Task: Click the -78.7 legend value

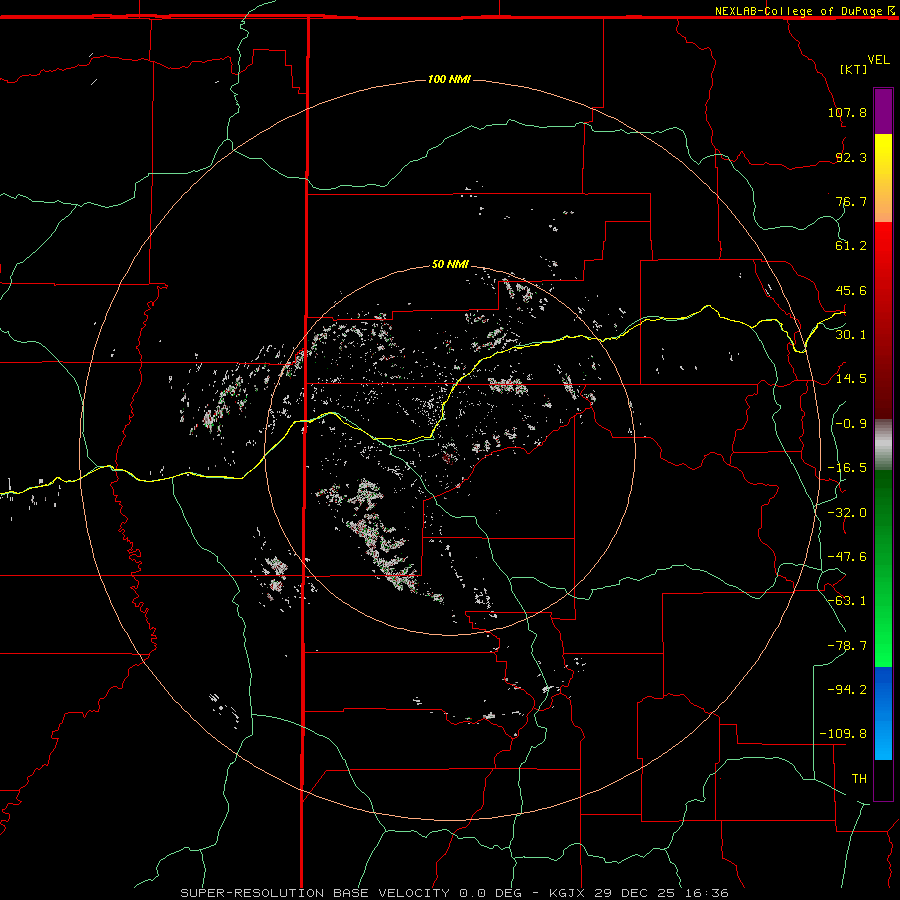Action: click(847, 645)
